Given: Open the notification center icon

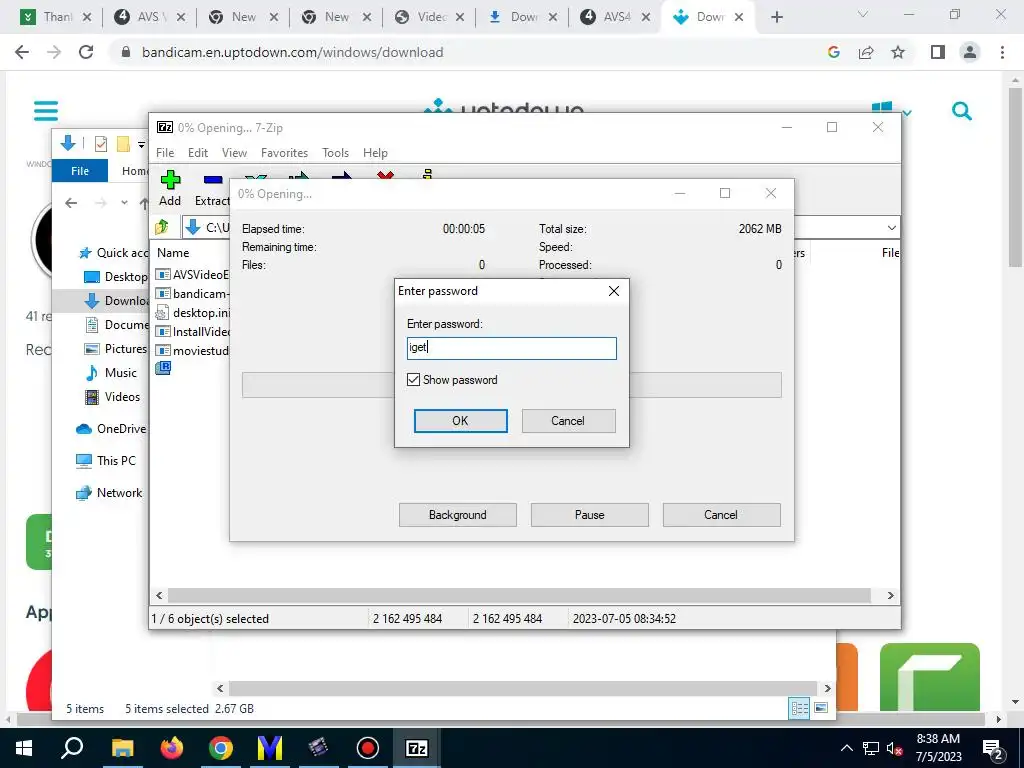Looking at the screenshot, I should click(993, 748).
